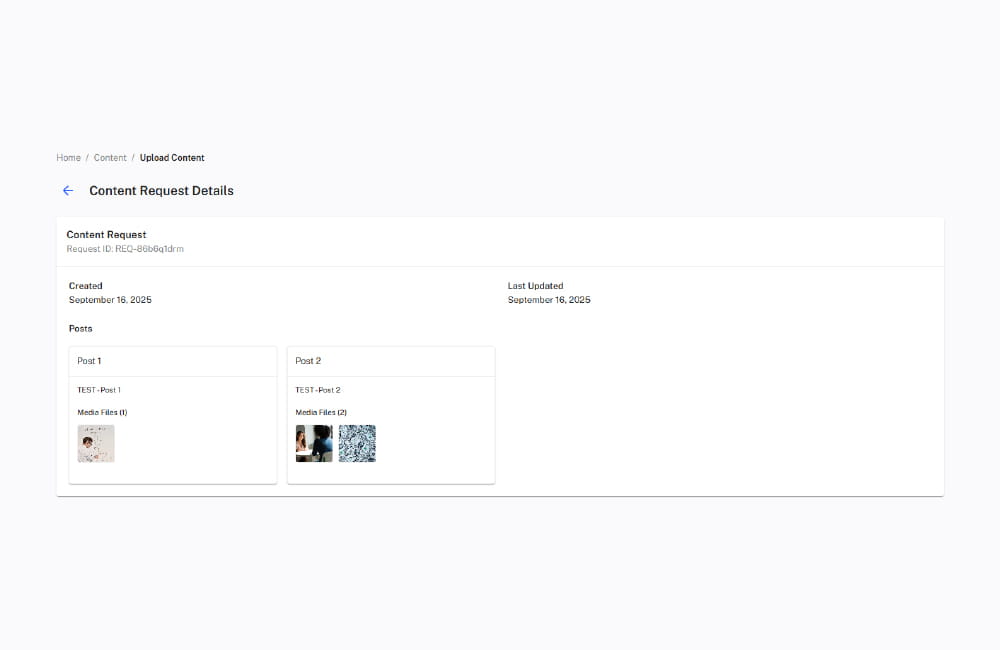Click the Created date September 16, 2025
Viewport: 1000px width, 650px height.
click(109, 299)
